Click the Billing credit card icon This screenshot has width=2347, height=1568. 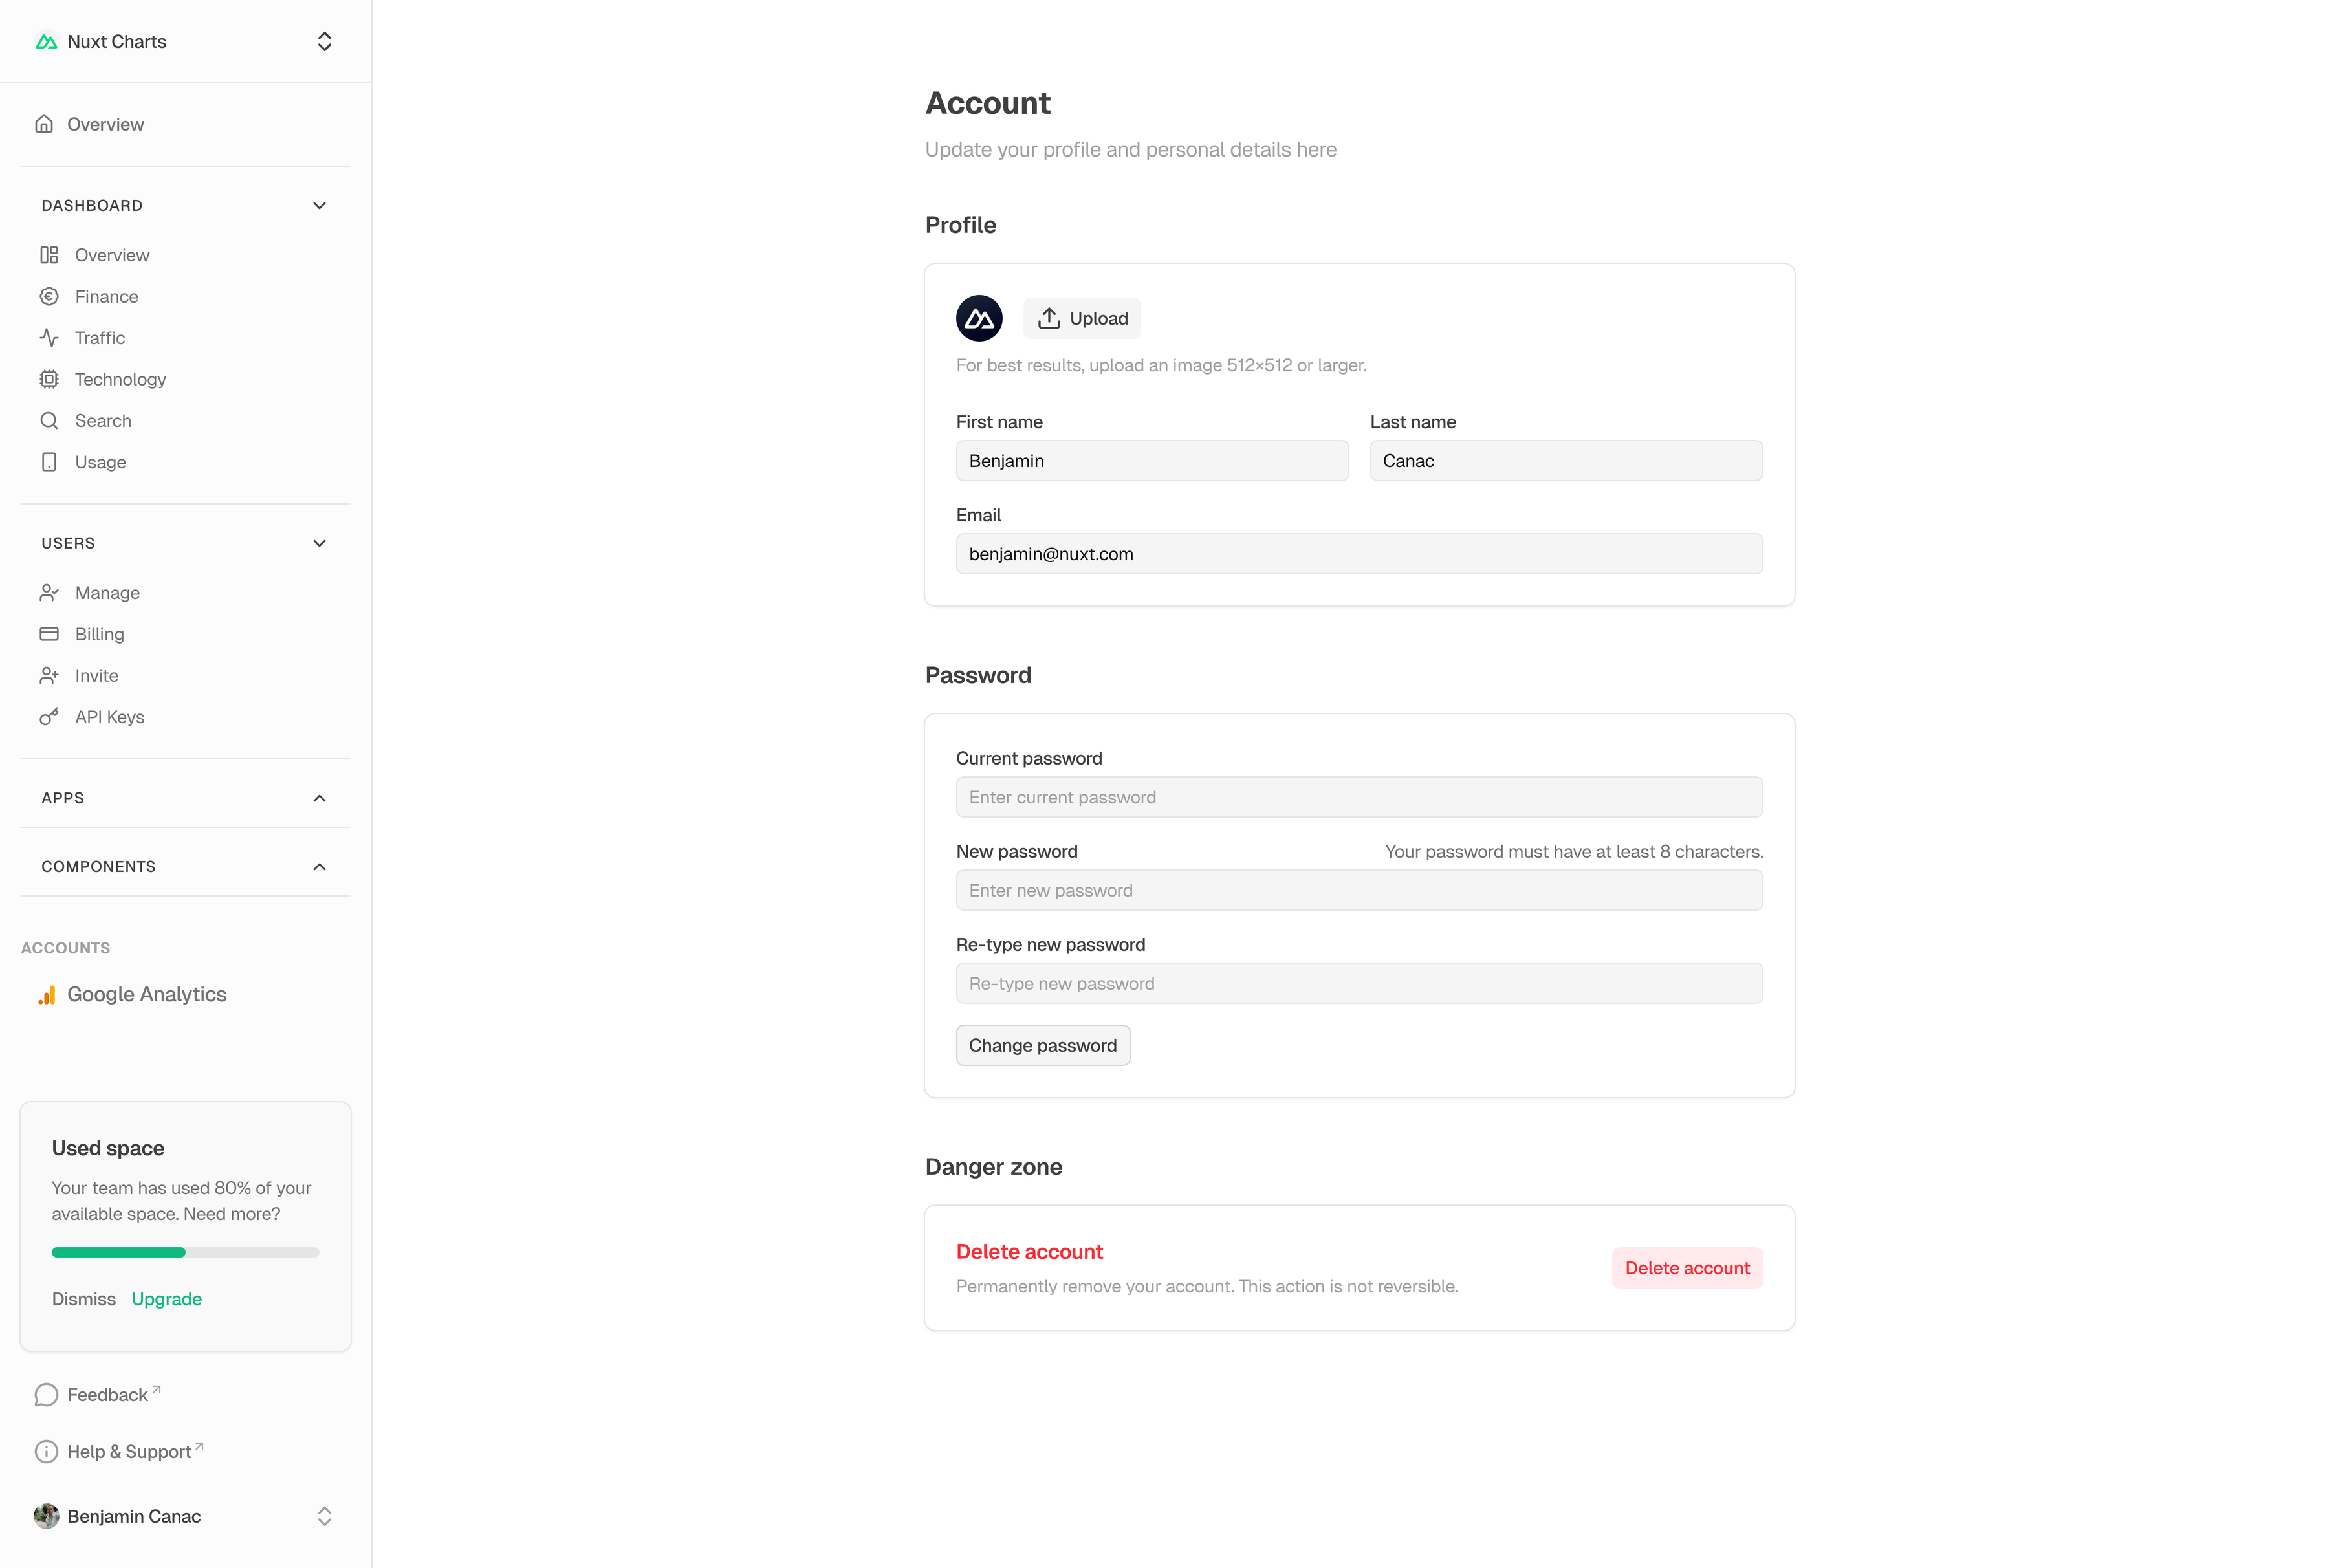click(x=49, y=634)
